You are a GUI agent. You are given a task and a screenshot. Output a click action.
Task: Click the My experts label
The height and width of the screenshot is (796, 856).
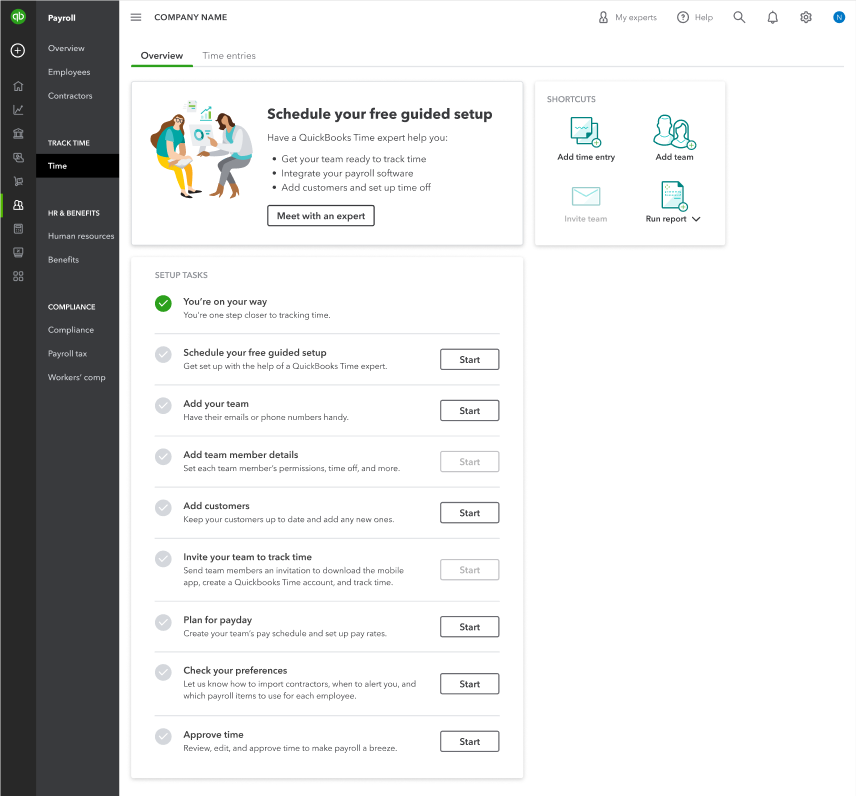(x=636, y=17)
